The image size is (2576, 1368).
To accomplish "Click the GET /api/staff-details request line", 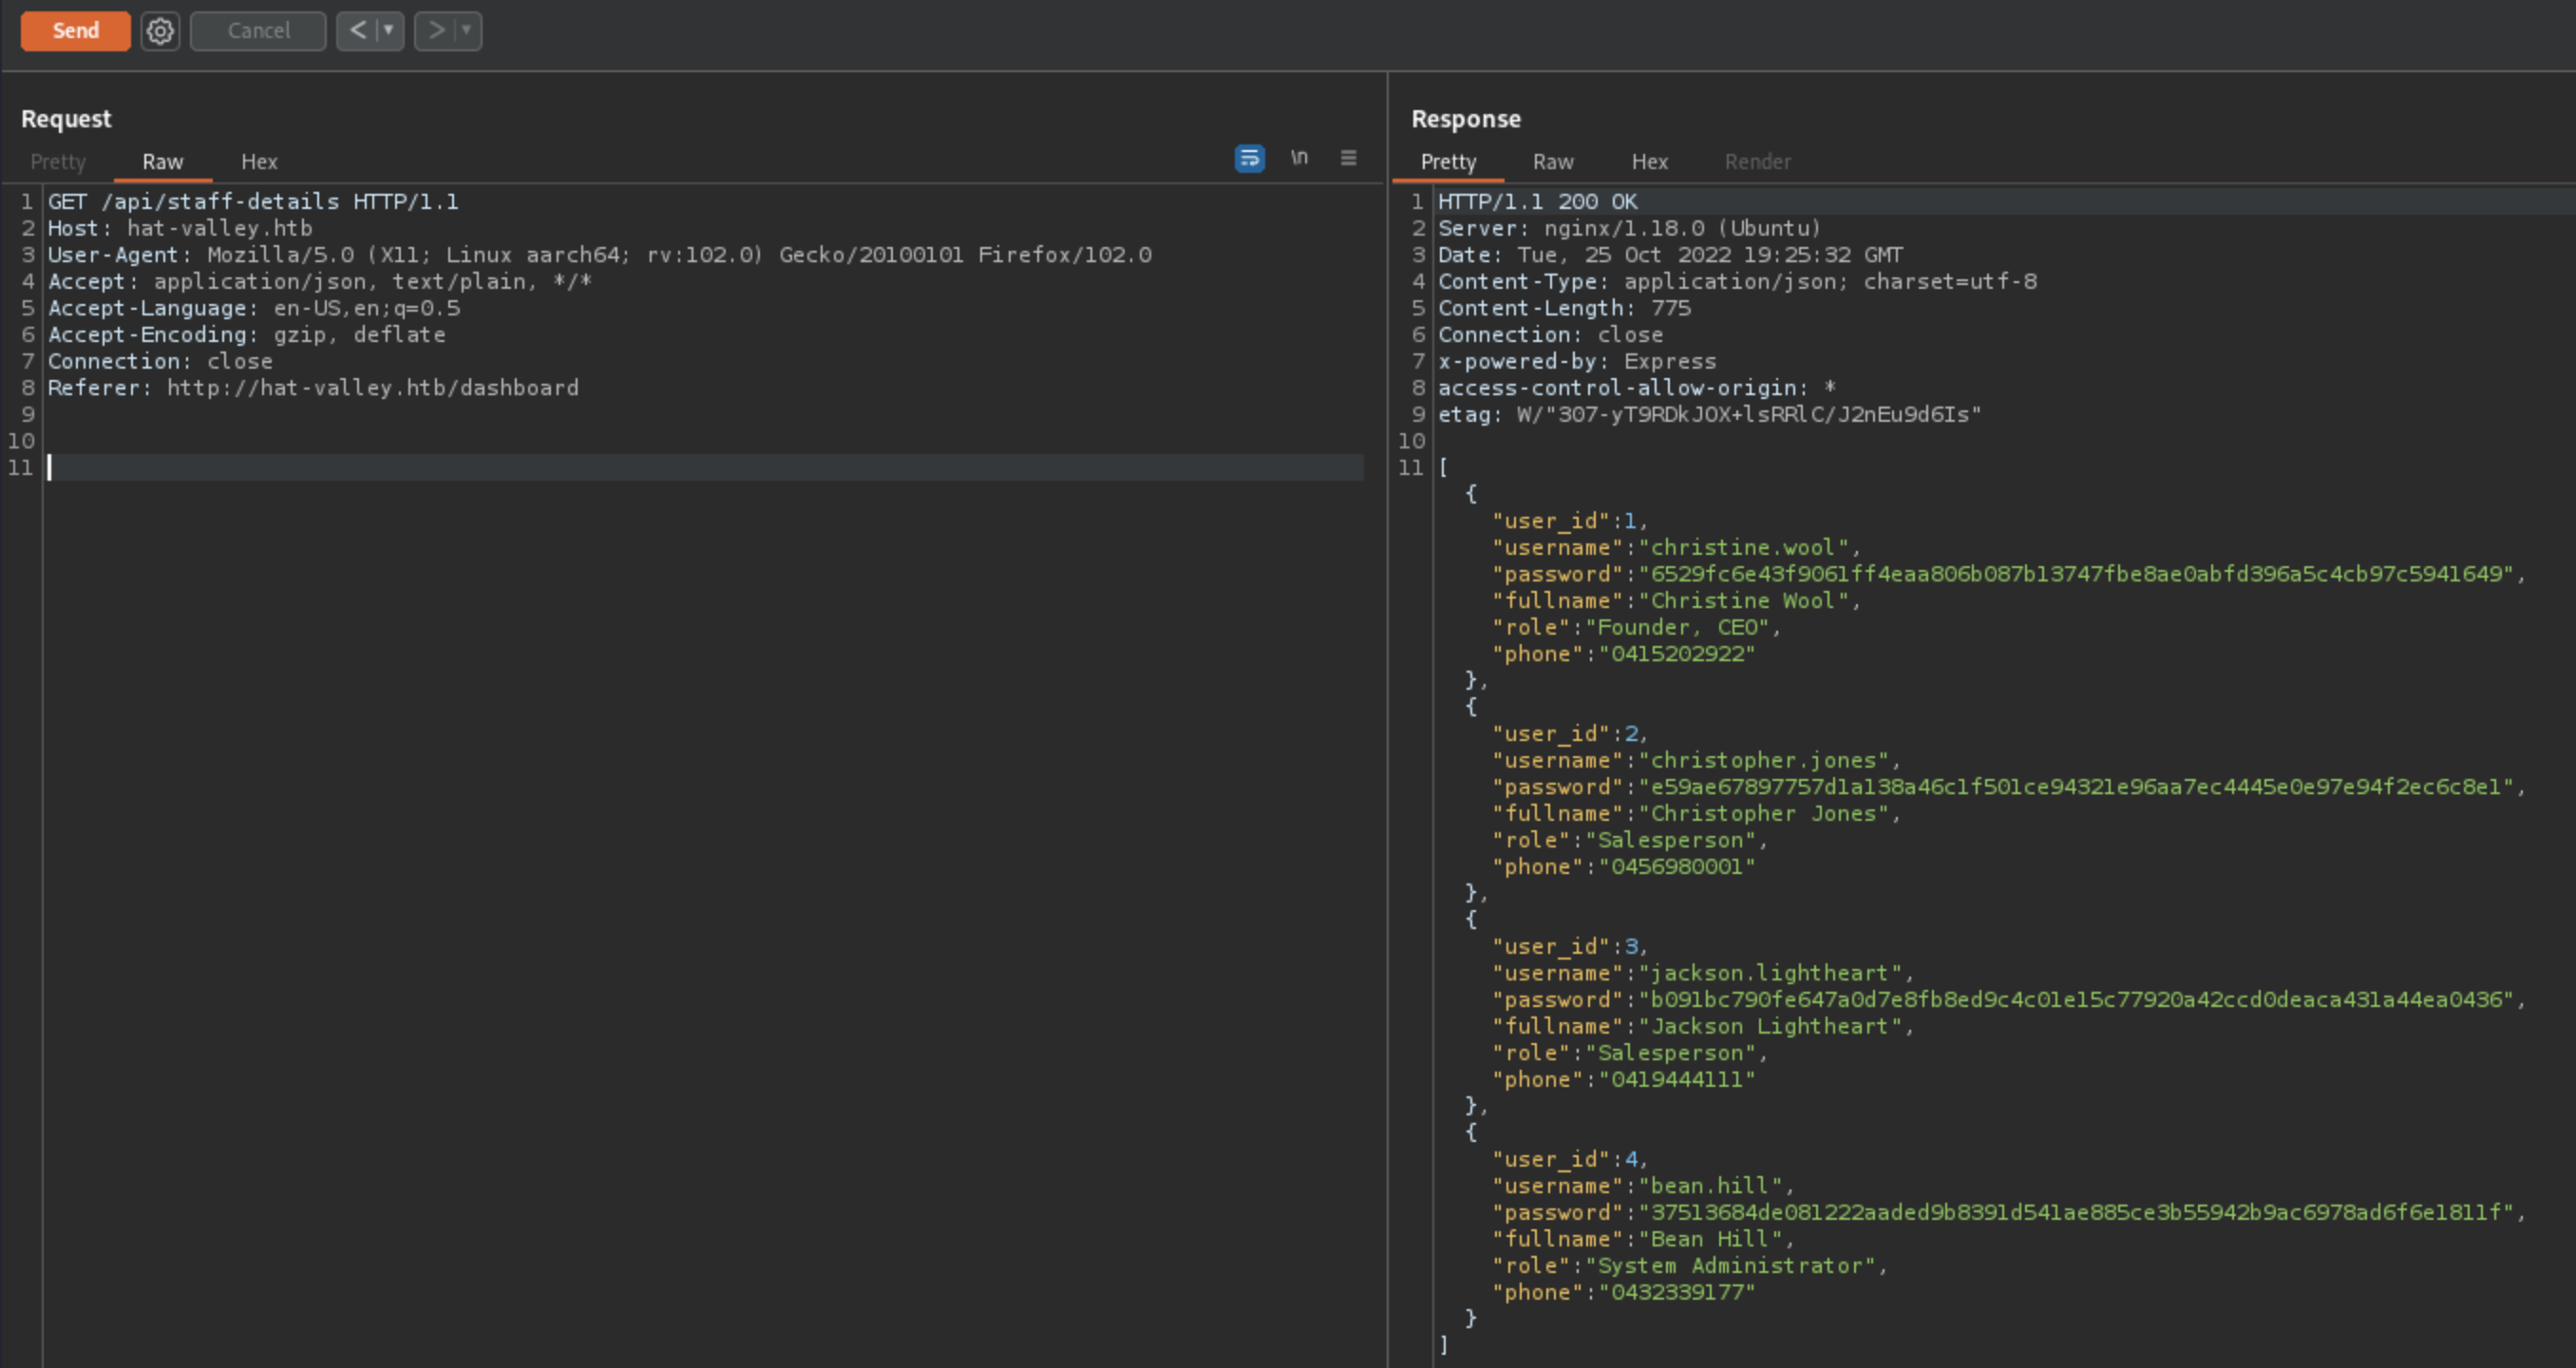I will click(253, 202).
